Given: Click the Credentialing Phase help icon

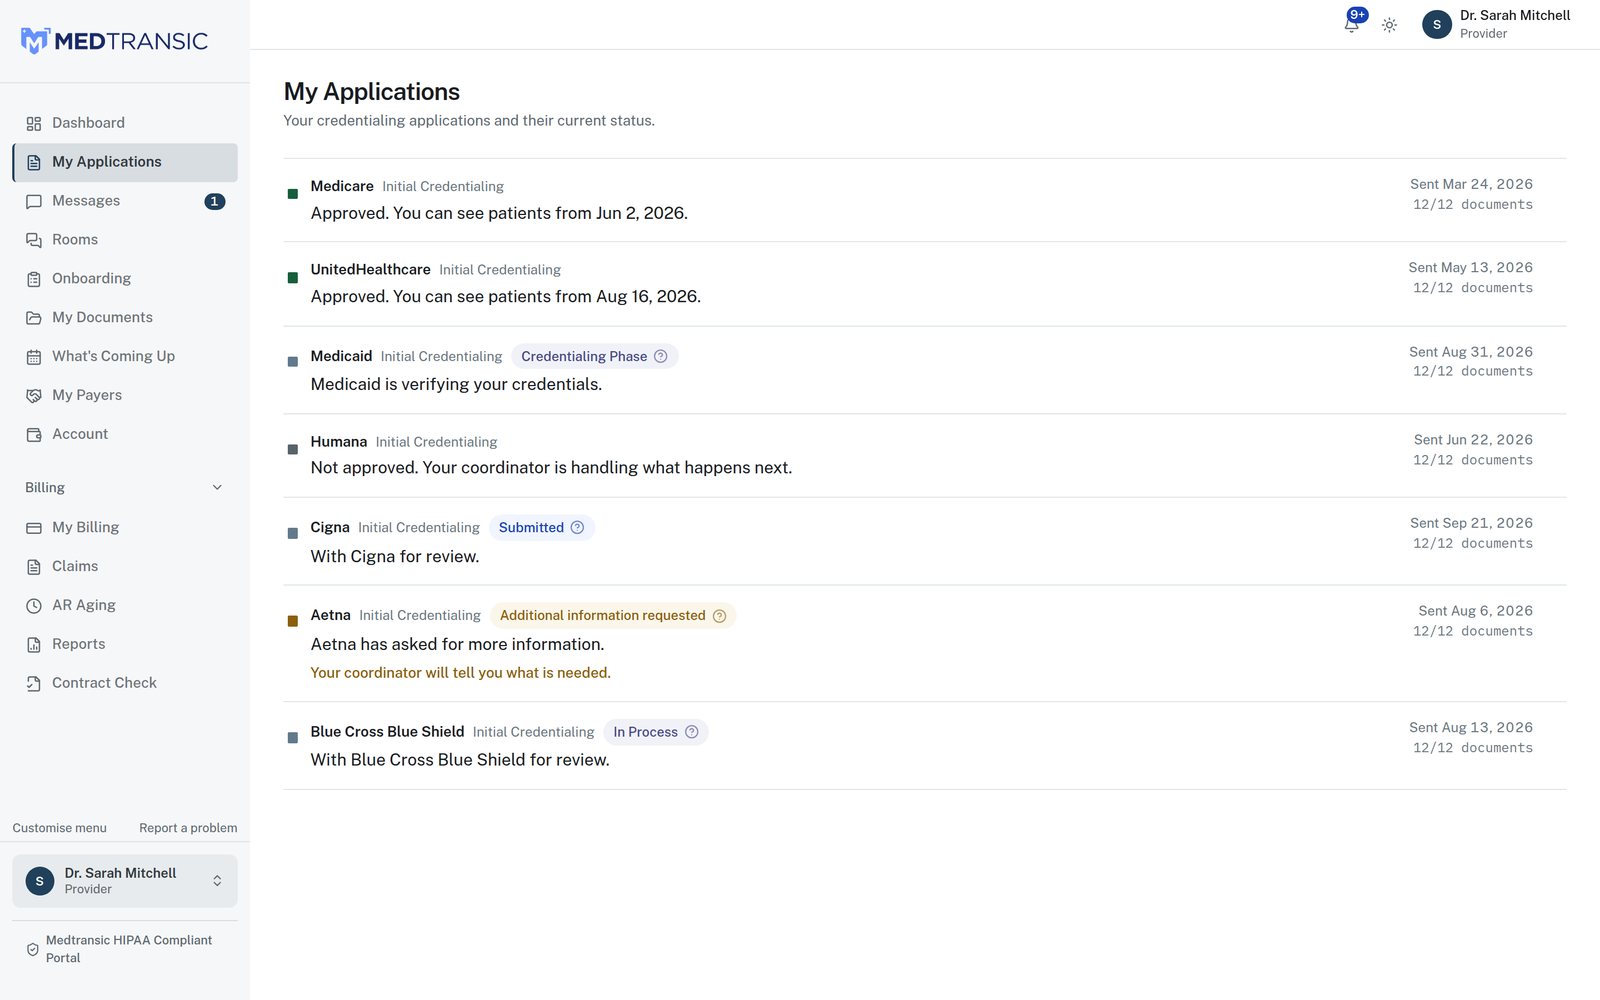Looking at the screenshot, I should click(x=661, y=357).
